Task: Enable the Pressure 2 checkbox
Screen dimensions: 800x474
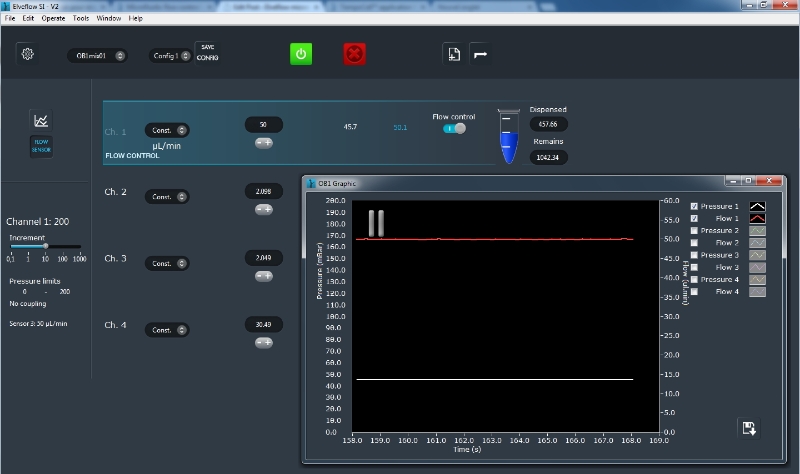Action: (x=694, y=231)
